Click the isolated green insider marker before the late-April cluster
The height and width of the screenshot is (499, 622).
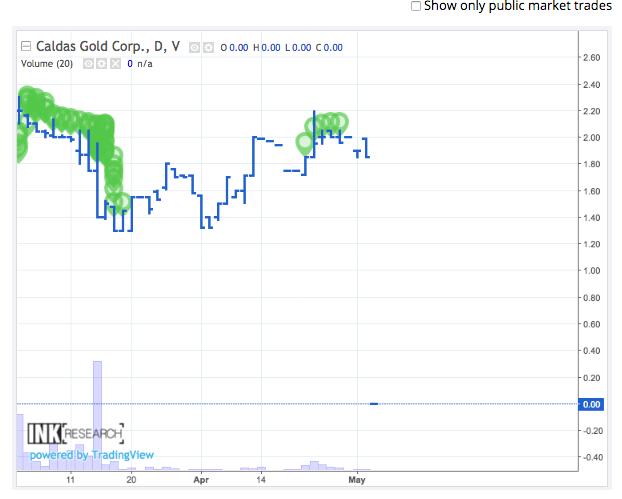[x=304, y=143]
